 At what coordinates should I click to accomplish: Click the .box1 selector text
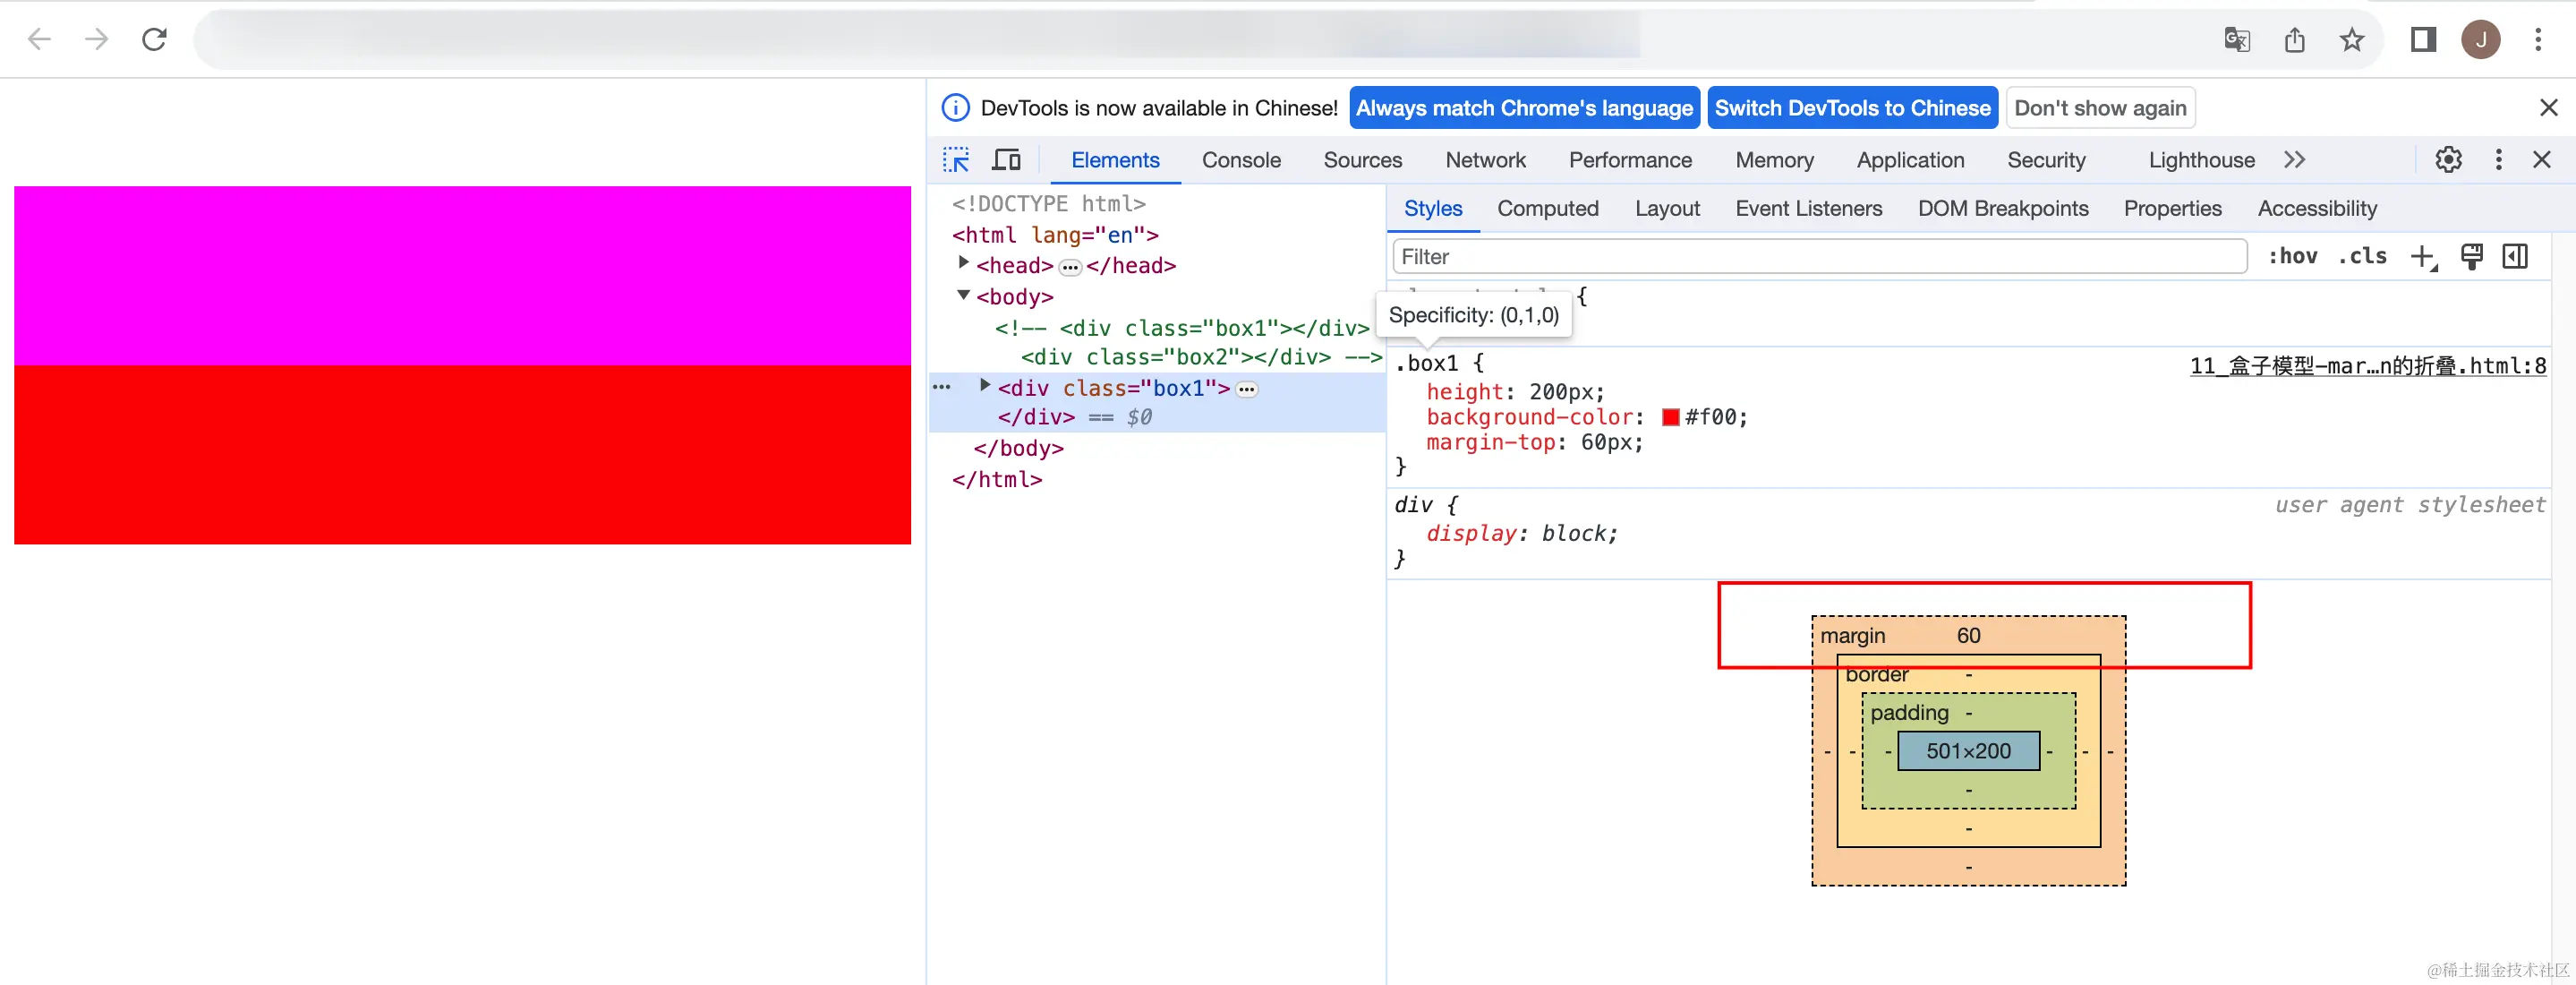[1426, 363]
